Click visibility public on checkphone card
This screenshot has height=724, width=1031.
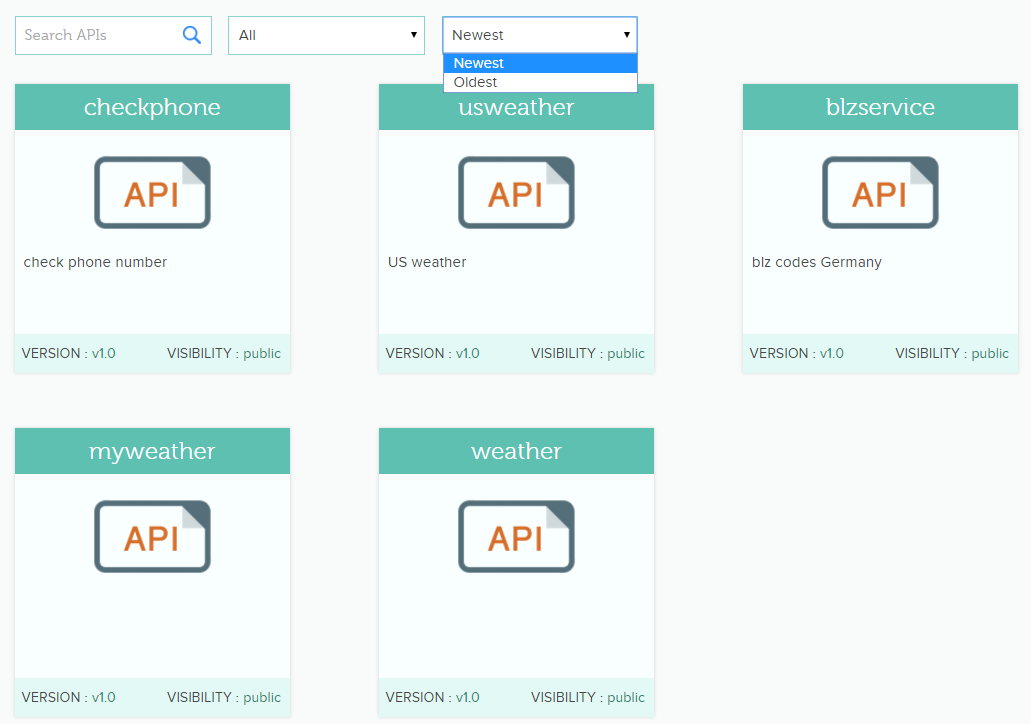[224, 354]
